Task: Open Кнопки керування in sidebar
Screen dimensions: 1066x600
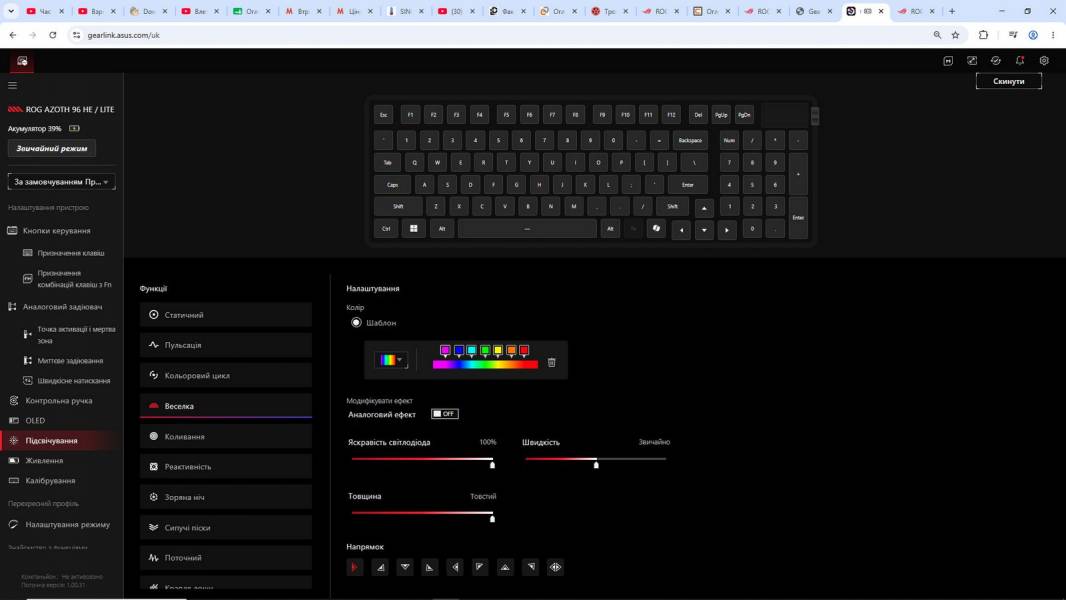Action: [x=56, y=231]
